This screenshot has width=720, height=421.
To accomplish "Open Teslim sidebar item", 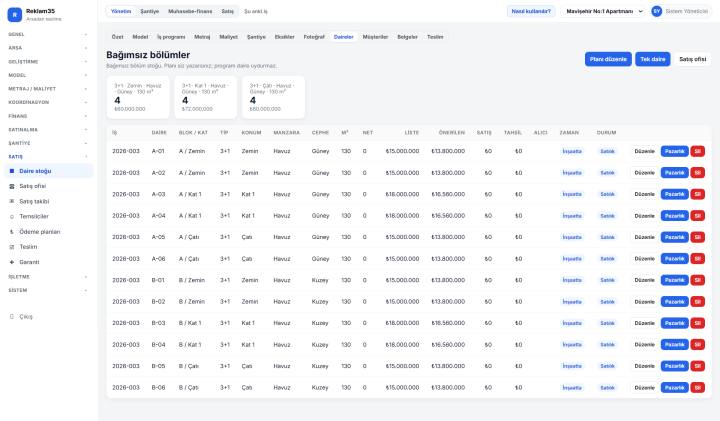I will coord(48,247).
